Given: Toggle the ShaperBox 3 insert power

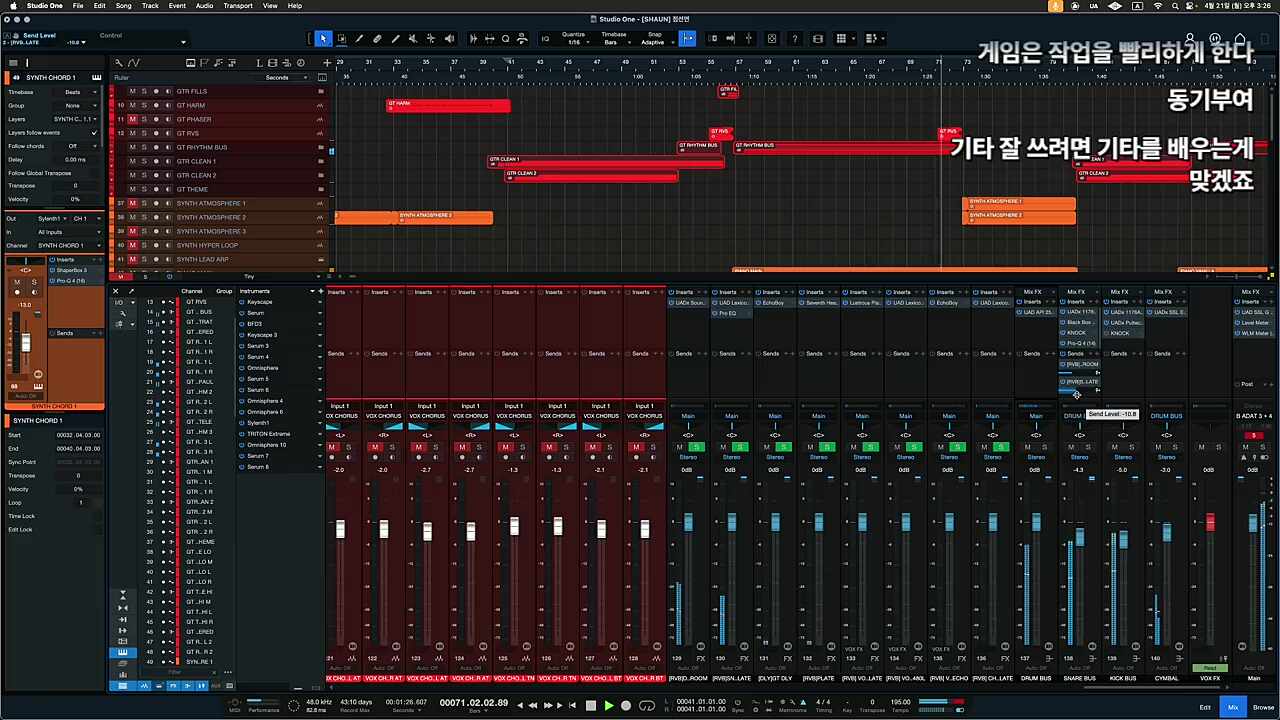Looking at the screenshot, I should click(53, 270).
